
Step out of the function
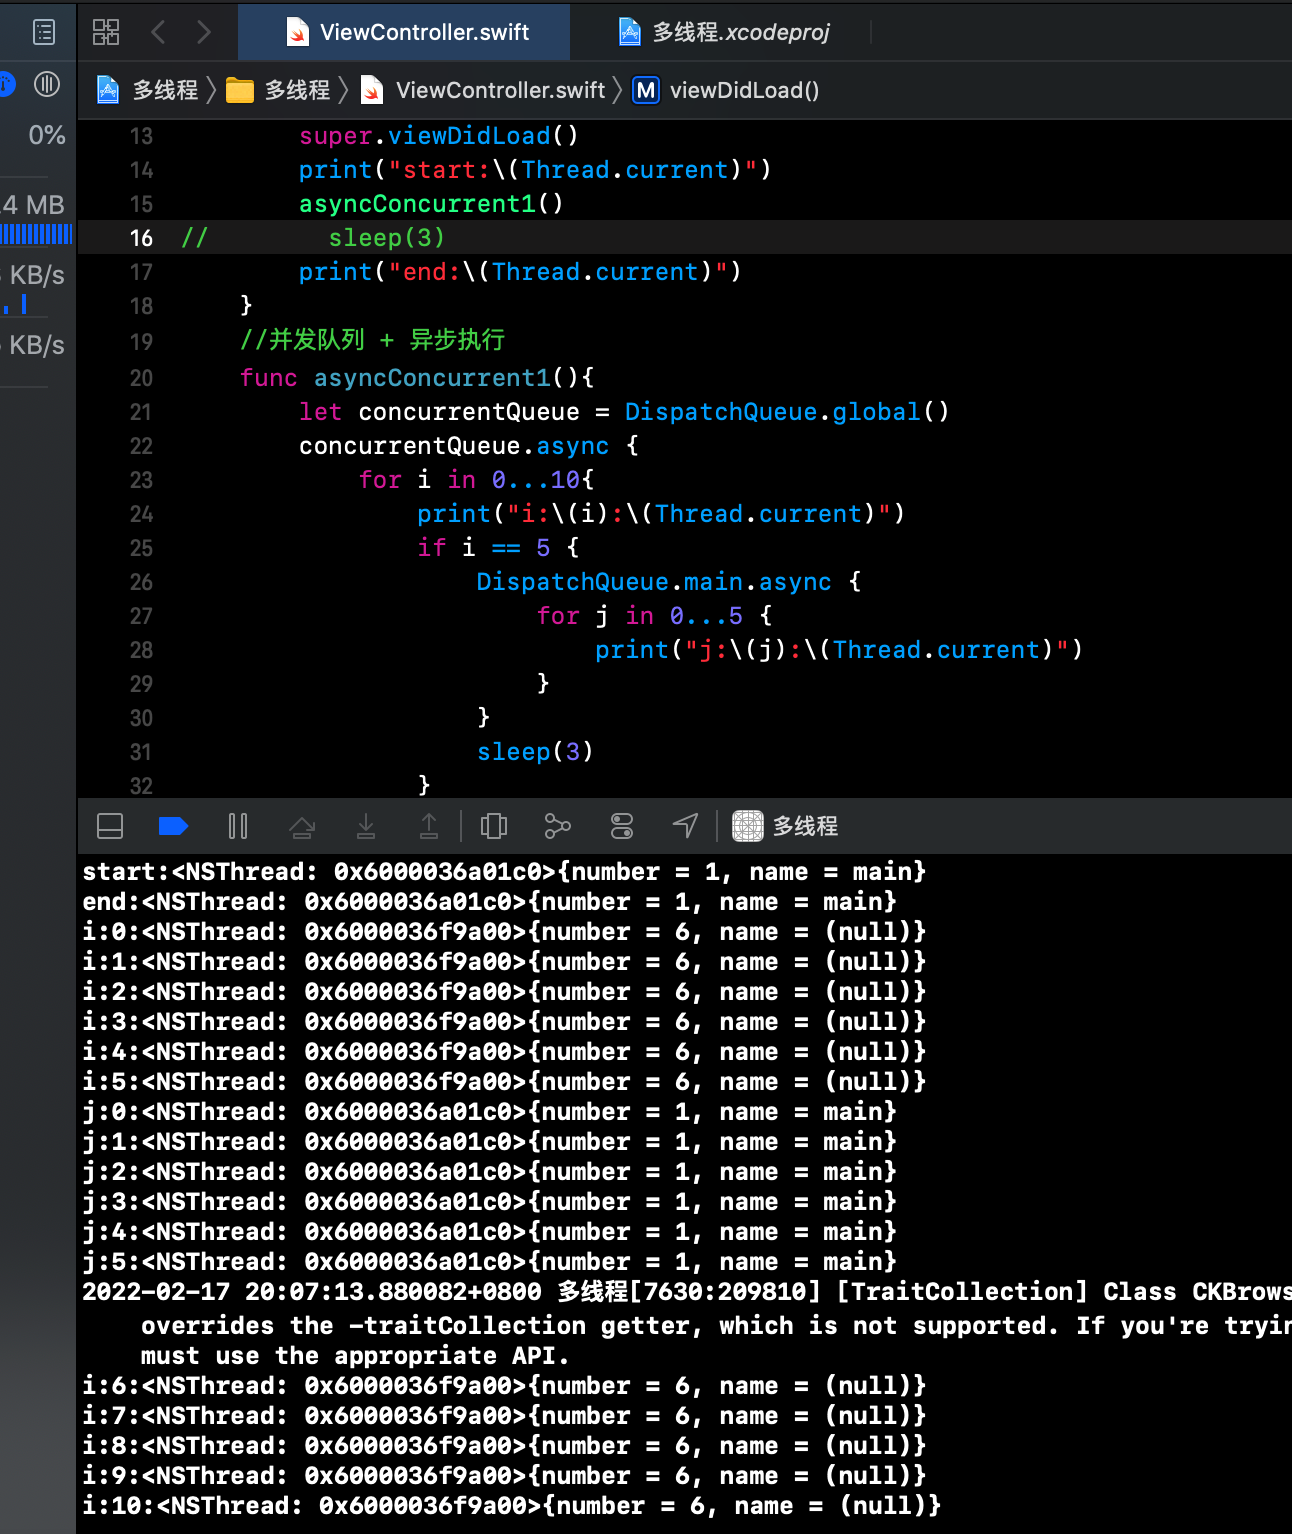click(429, 826)
